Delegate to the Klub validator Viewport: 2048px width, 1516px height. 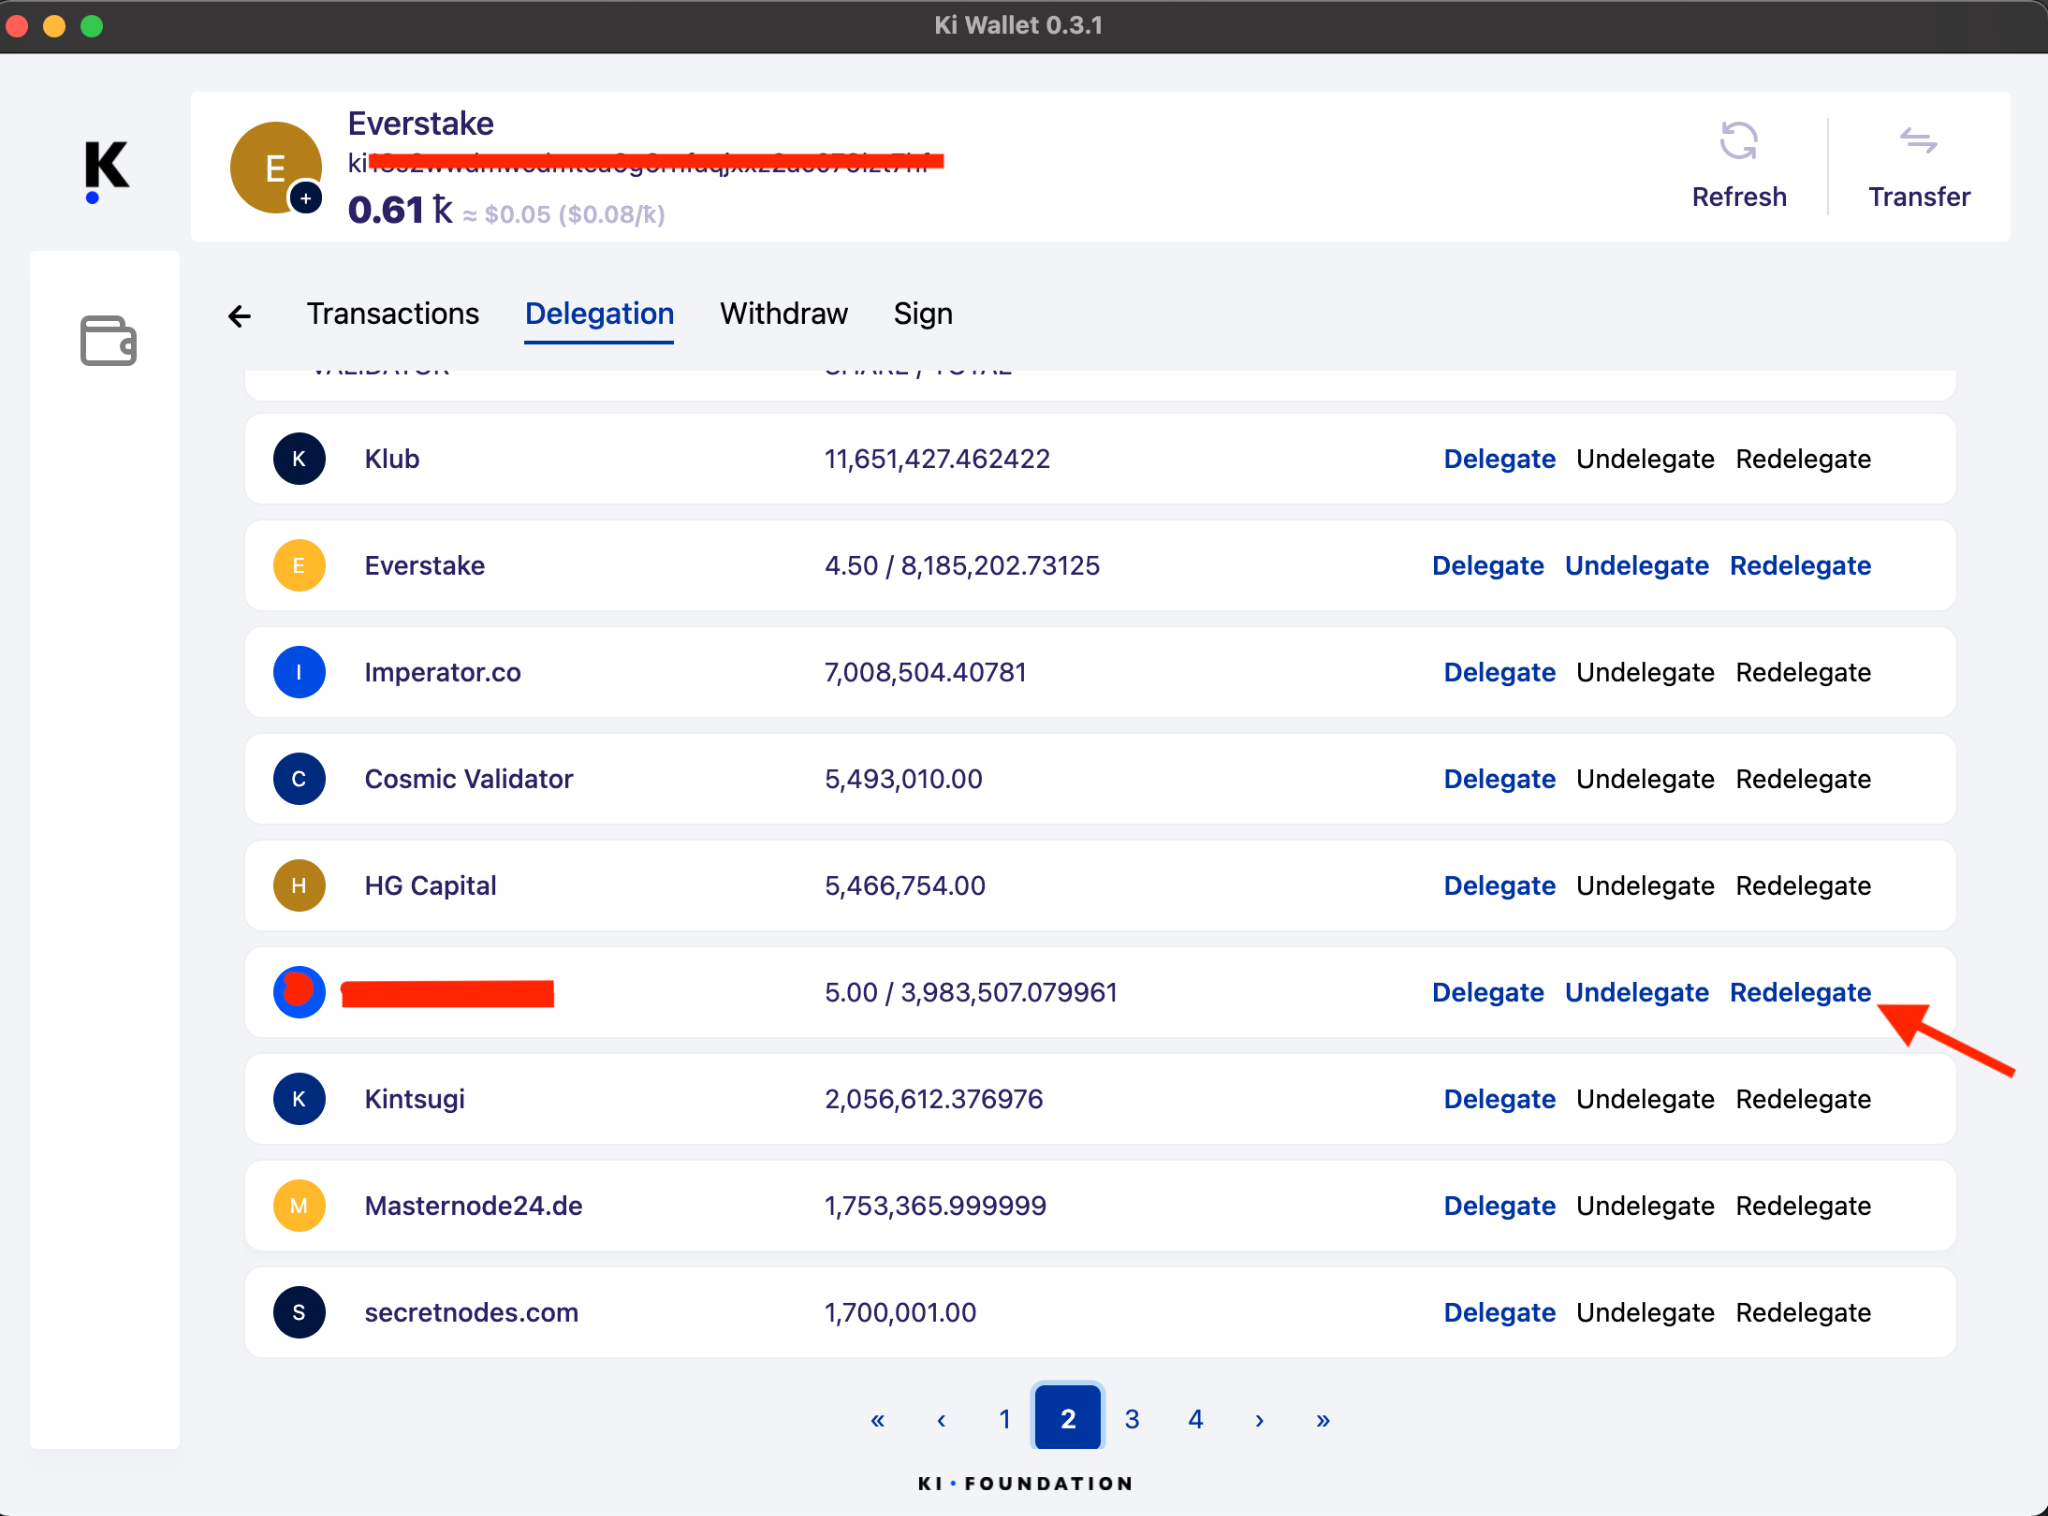pyautogui.click(x=1499, y=459)
